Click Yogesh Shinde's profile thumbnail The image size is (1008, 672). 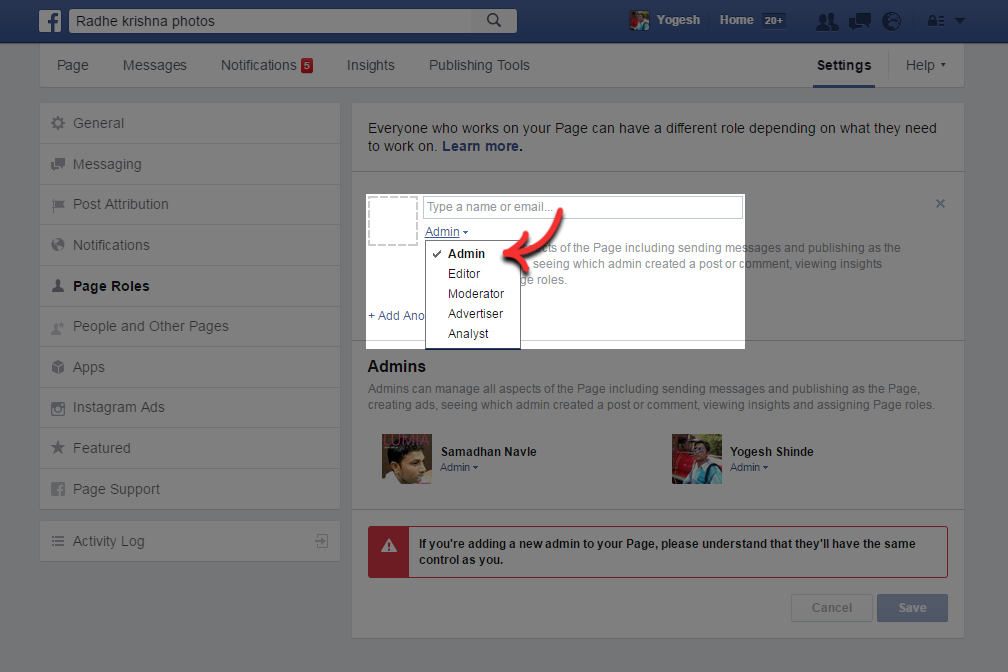(x=697, y=459)
